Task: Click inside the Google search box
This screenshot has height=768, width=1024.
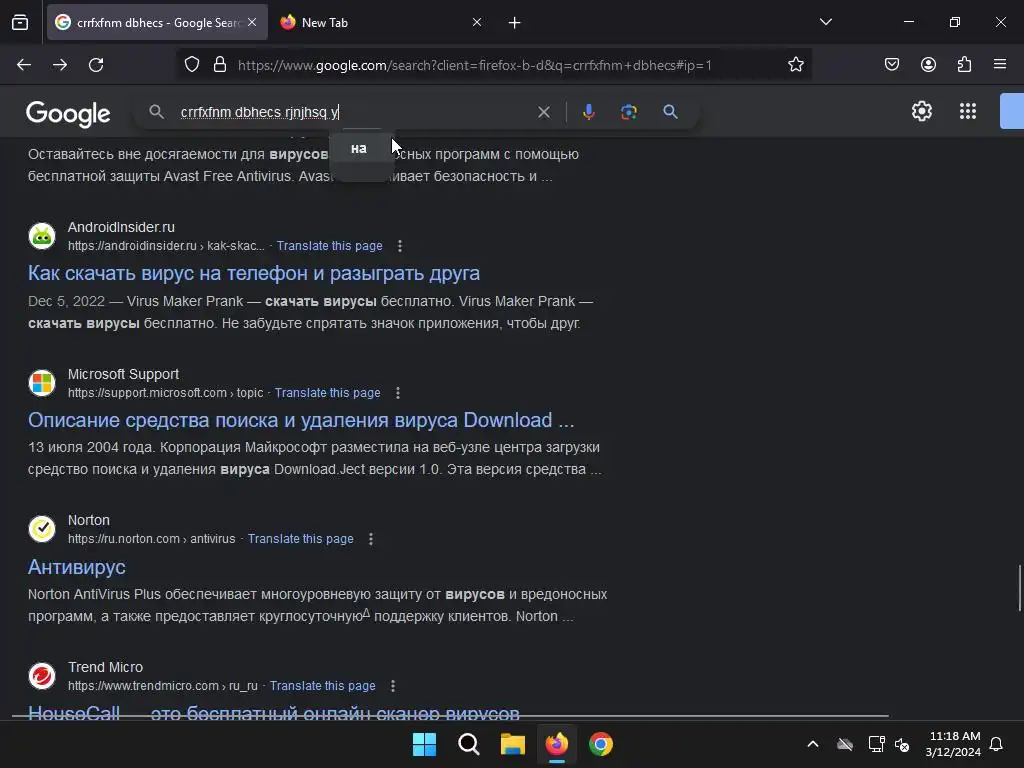Action: 353,112
